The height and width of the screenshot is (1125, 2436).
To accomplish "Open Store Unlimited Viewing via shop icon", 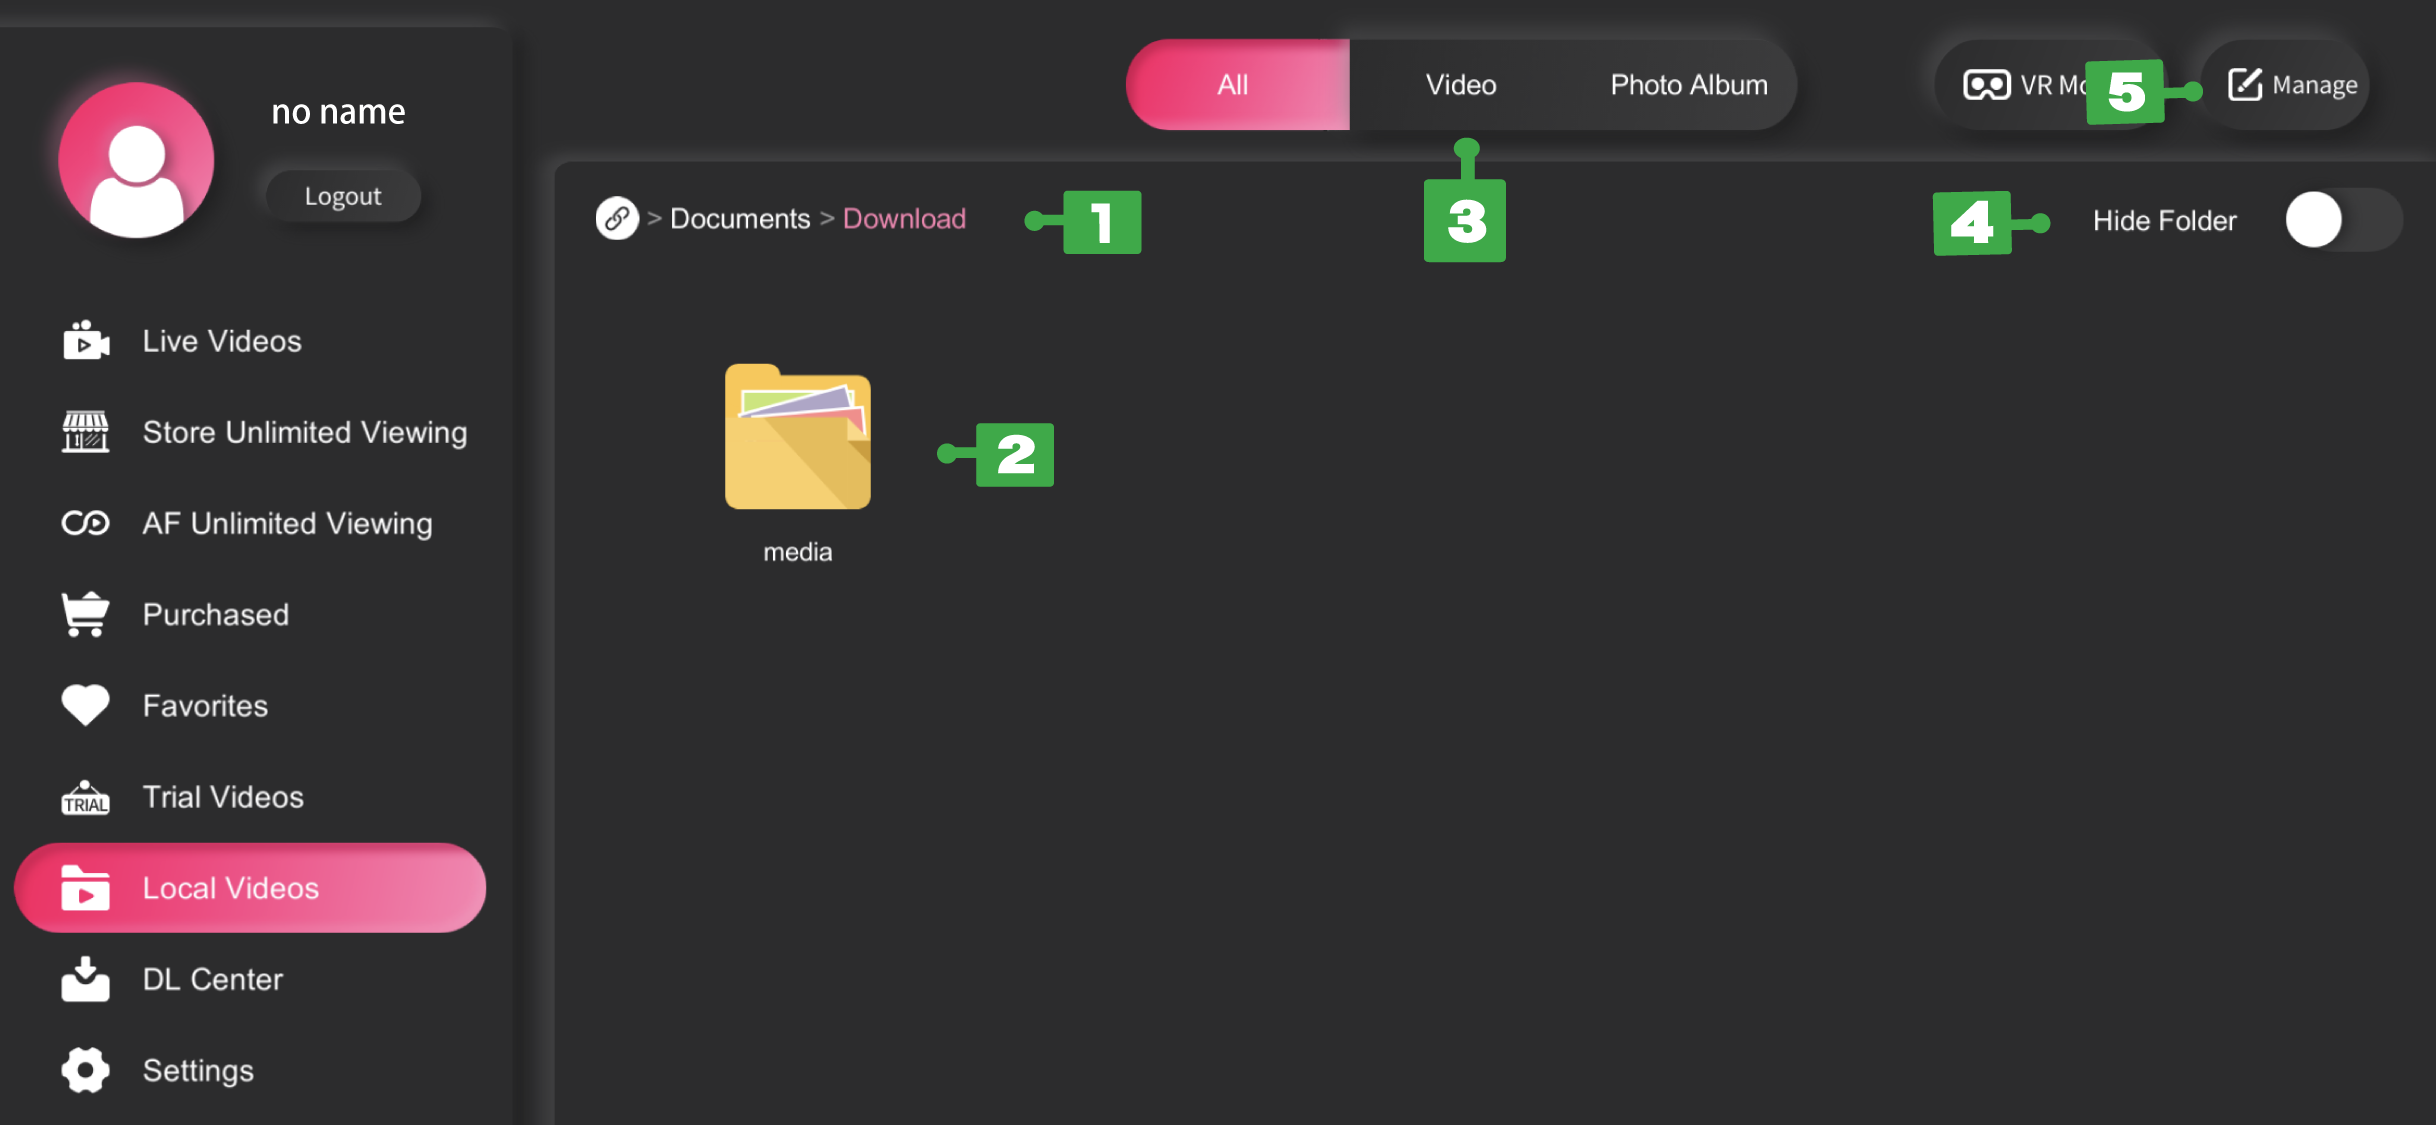I will 85,432.
